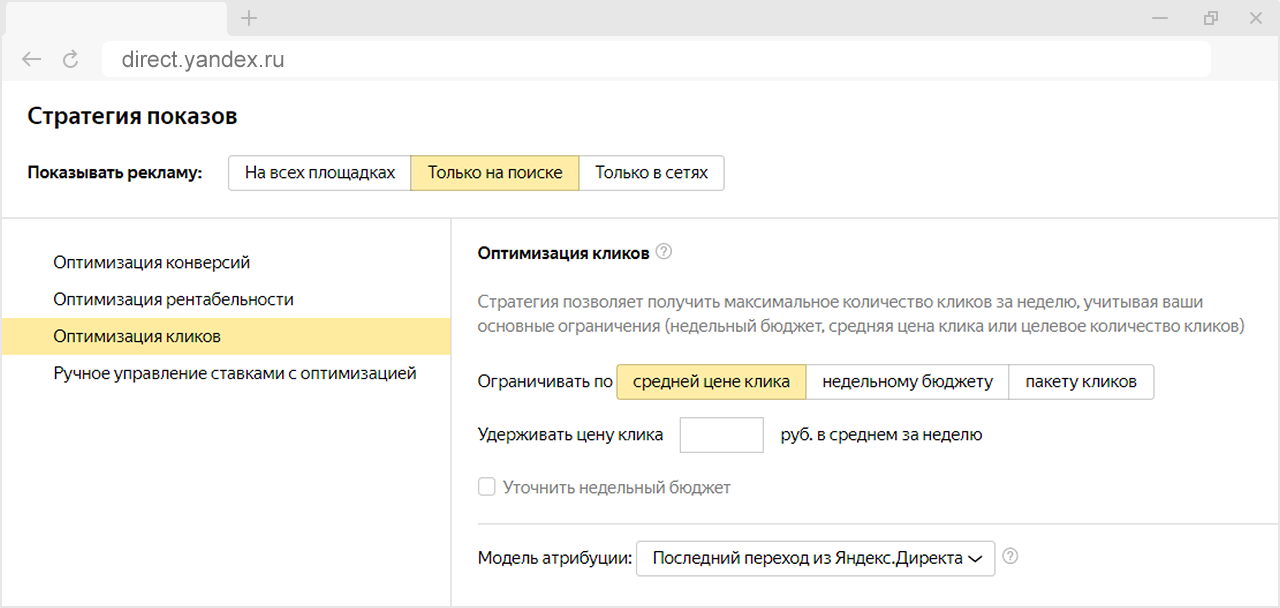Select На всех площадках display option

pos(319,172)
